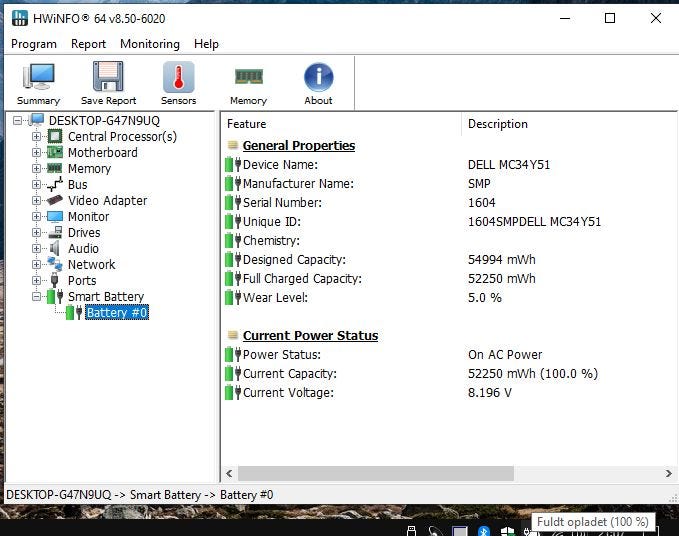
Task: Expand the Drives tree node
Action: (36, 232)
